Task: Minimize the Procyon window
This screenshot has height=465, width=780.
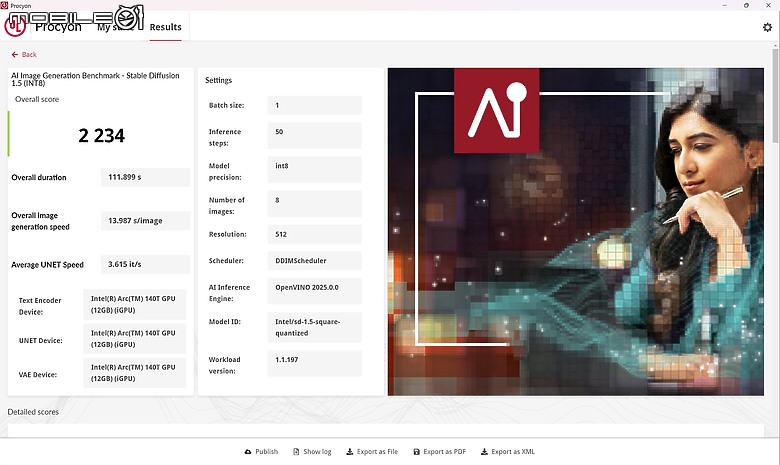Action: (725, 5)
